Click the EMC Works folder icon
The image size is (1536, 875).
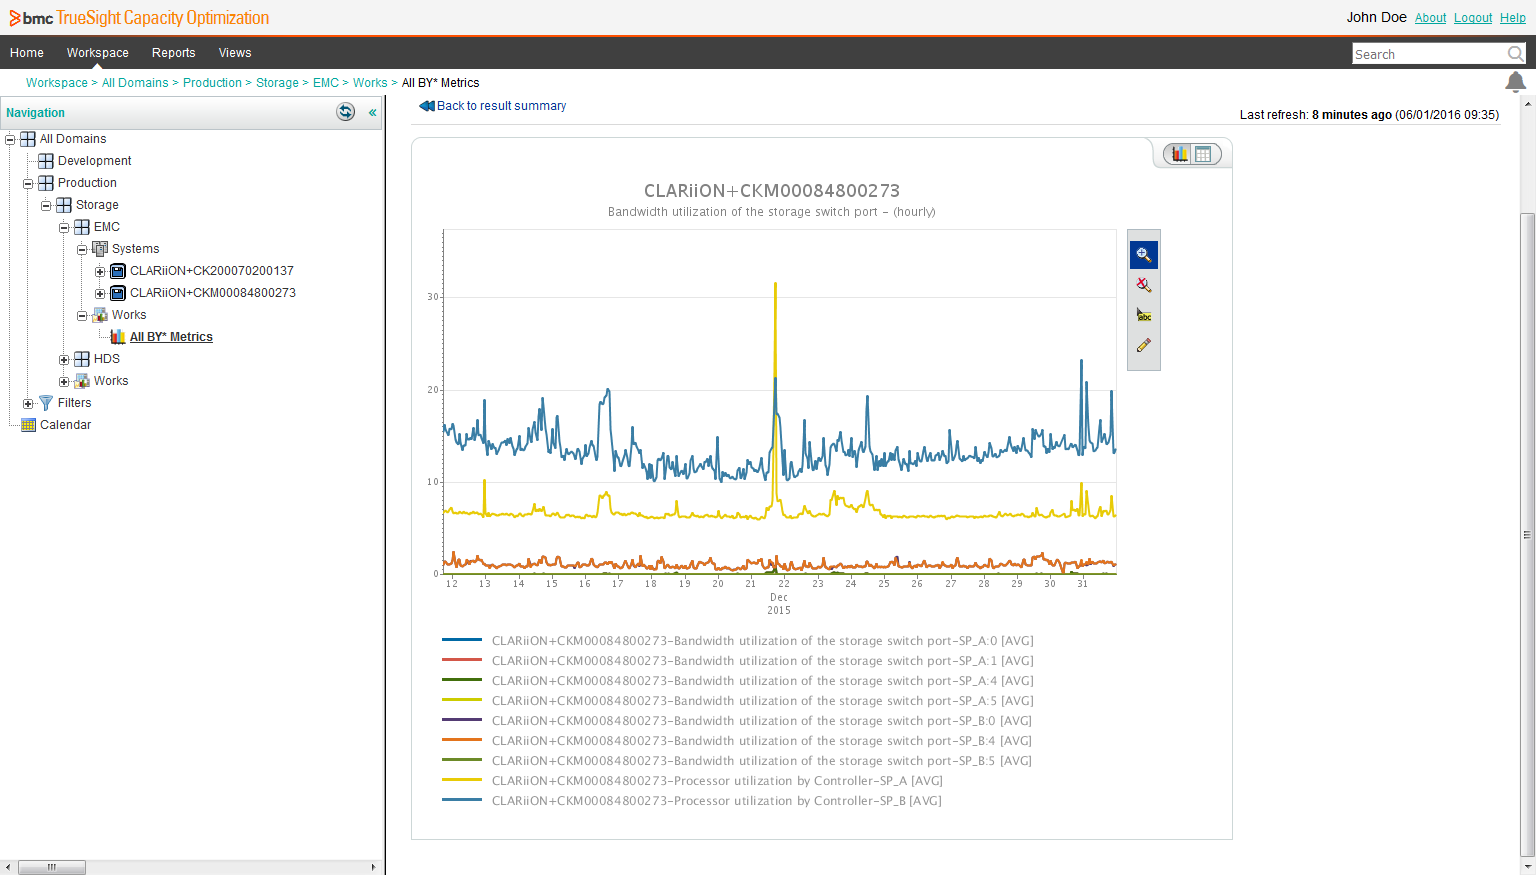pyautogui.click(x=100, y=315)
